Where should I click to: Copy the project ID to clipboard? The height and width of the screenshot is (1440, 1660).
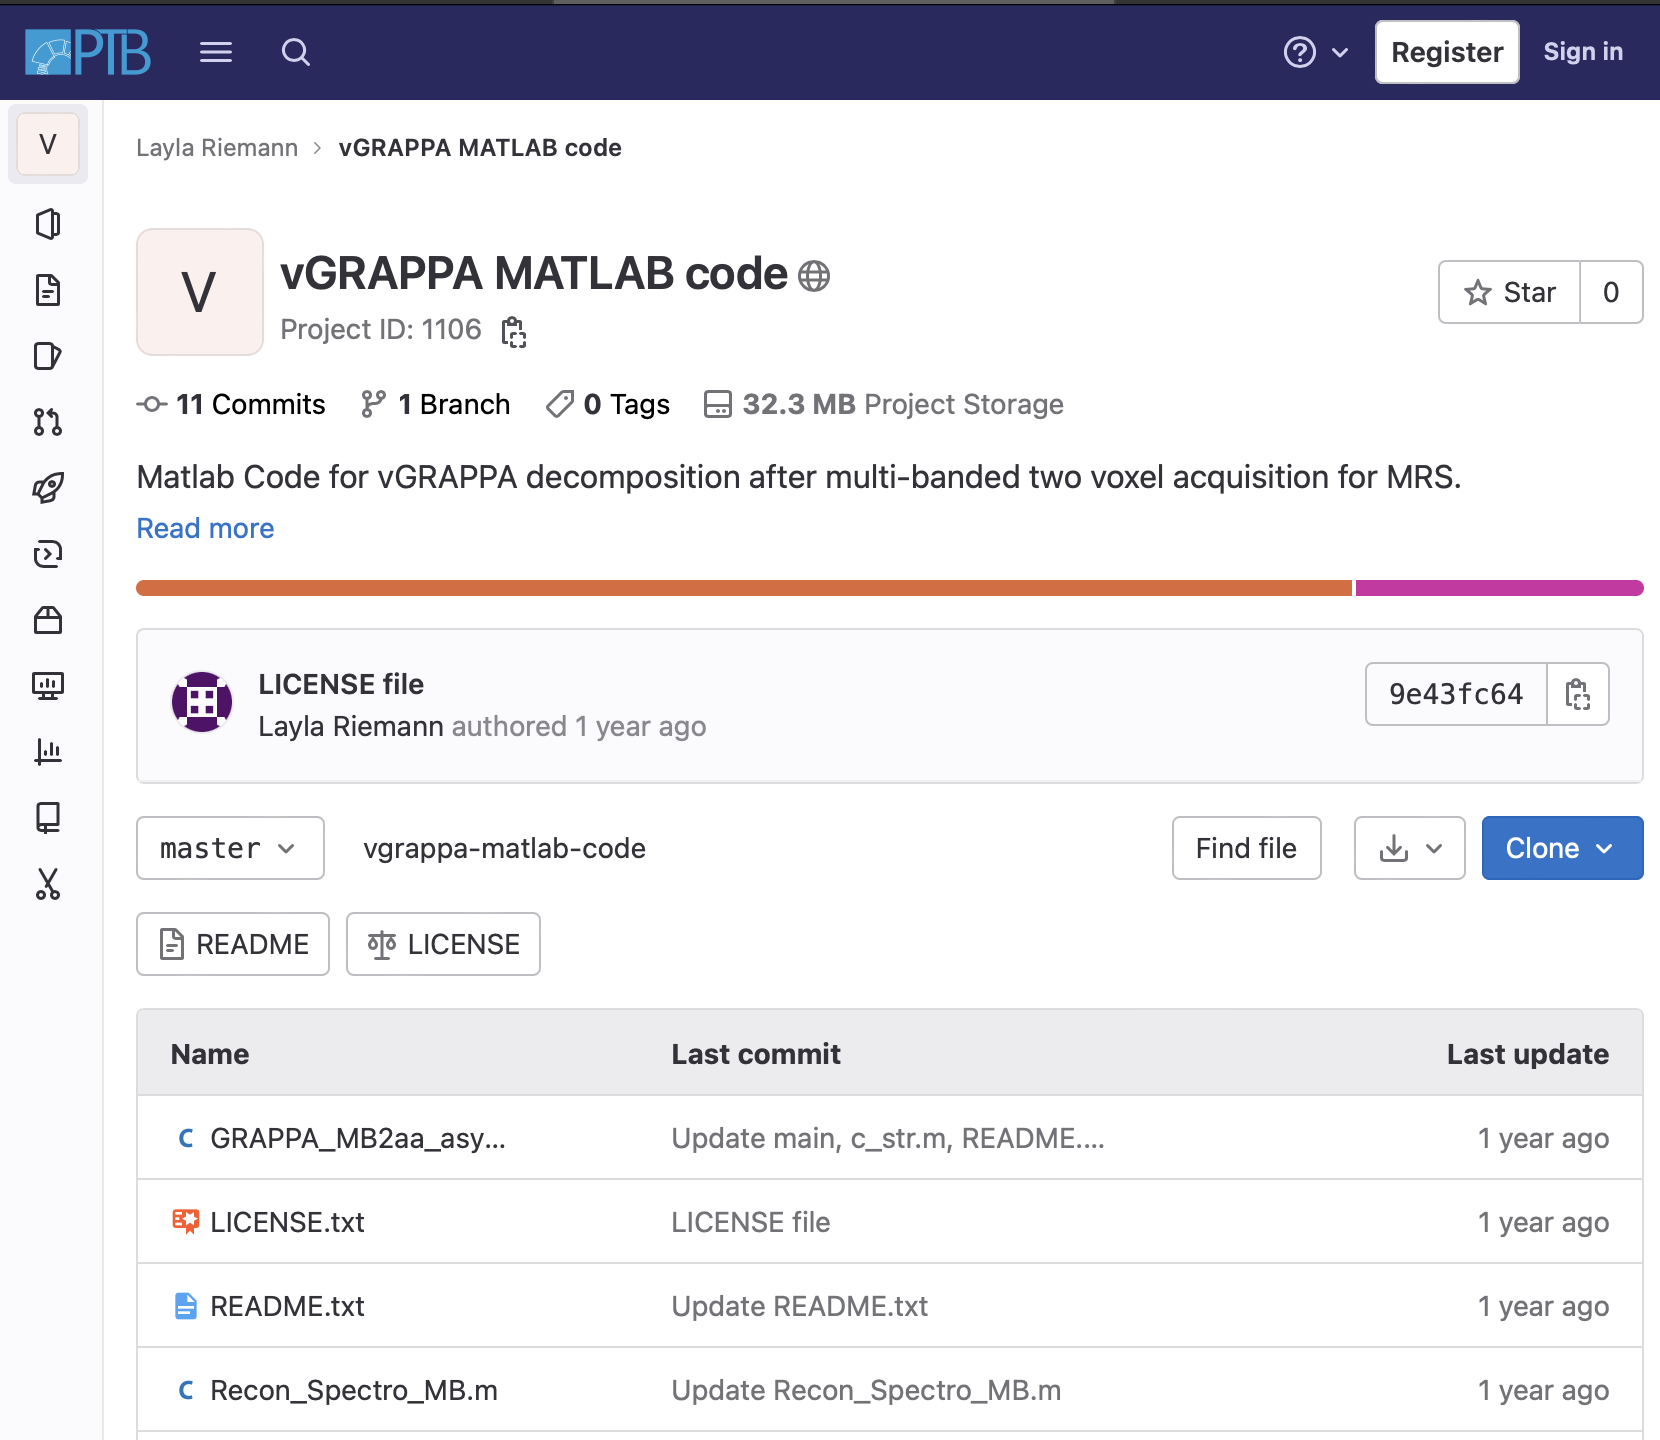(x=514, y=331)
